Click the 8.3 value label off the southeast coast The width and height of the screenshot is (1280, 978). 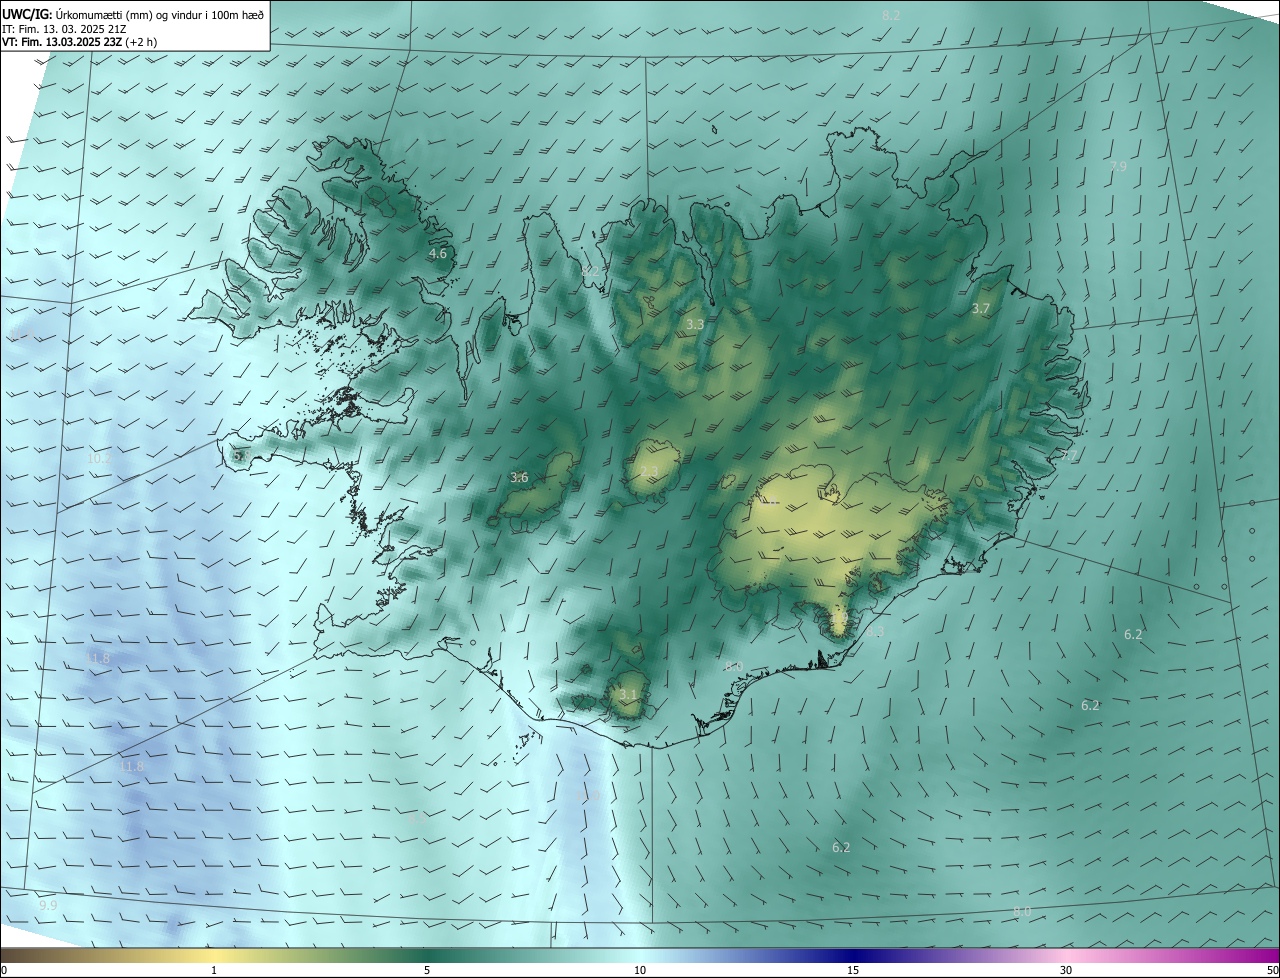(875, 632)
